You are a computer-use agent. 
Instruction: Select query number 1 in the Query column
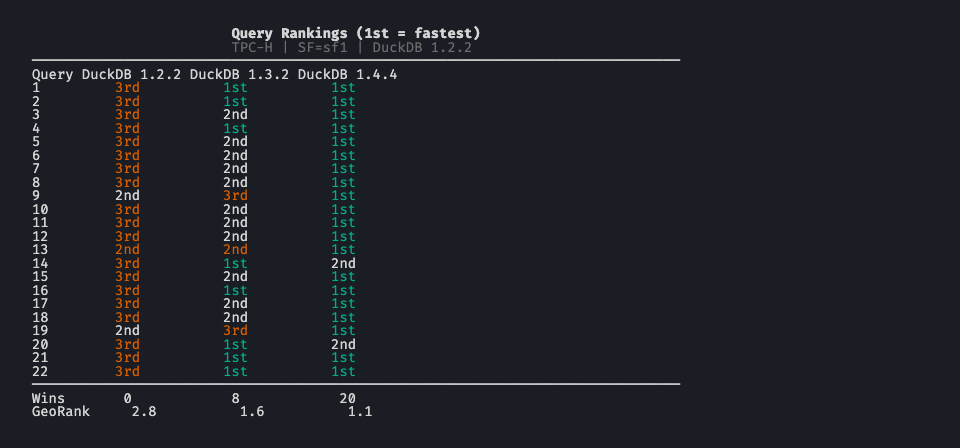pyautogui.click(x=36, y=88)
